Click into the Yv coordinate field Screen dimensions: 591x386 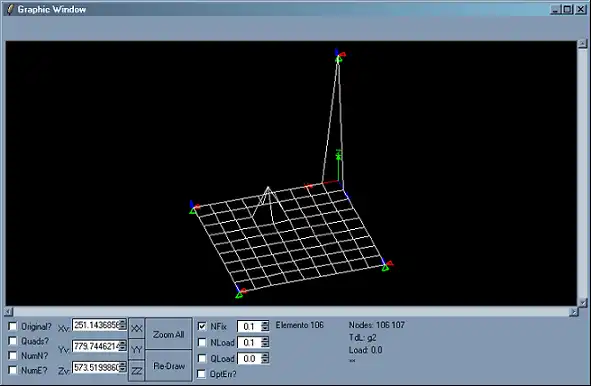96,346
